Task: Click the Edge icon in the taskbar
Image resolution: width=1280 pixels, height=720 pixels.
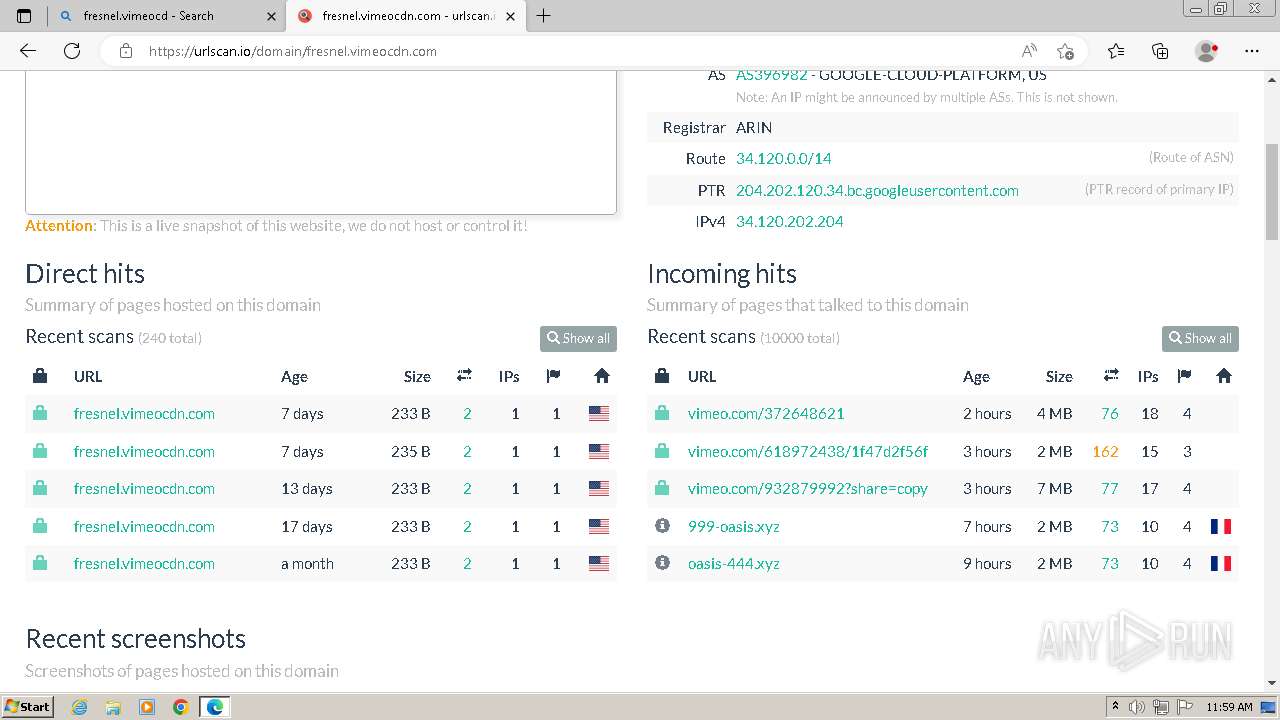Action: point(214,706)
